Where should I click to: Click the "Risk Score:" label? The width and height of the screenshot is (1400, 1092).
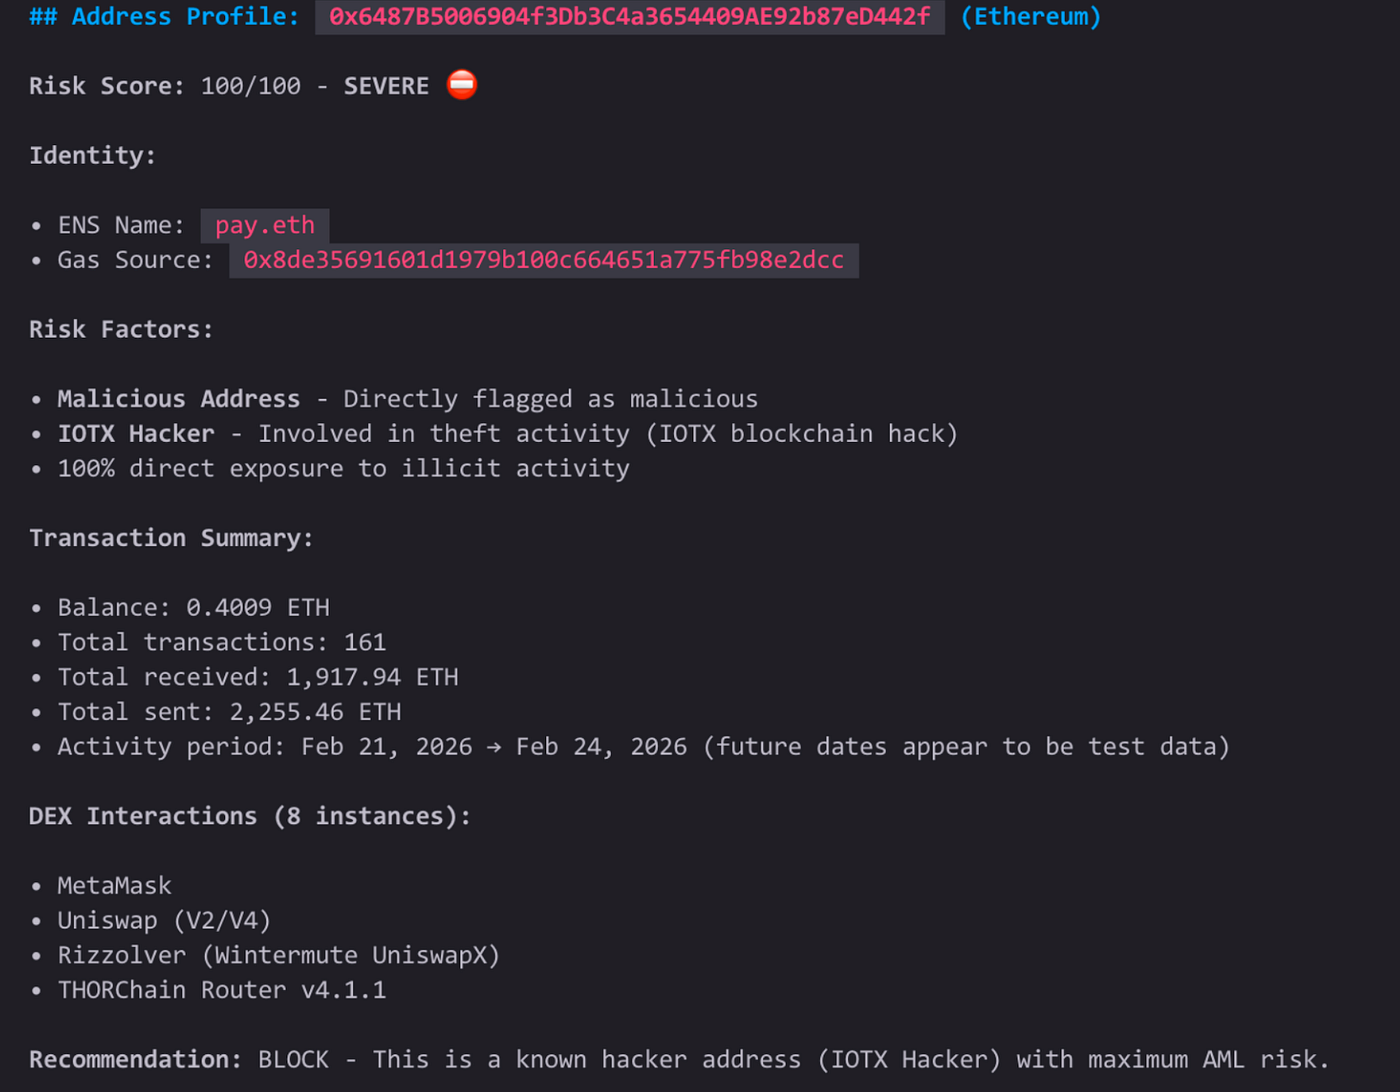click(107, 87)
